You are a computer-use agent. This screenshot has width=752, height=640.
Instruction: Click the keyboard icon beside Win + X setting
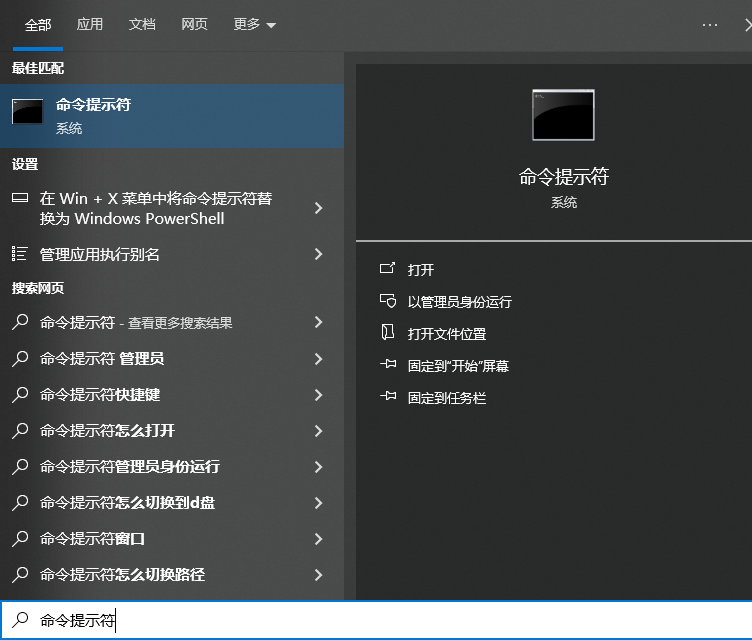click(20, 198)
